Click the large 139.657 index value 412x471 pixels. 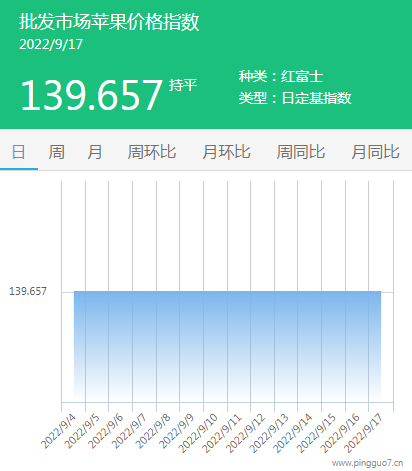tap(91, 95)
